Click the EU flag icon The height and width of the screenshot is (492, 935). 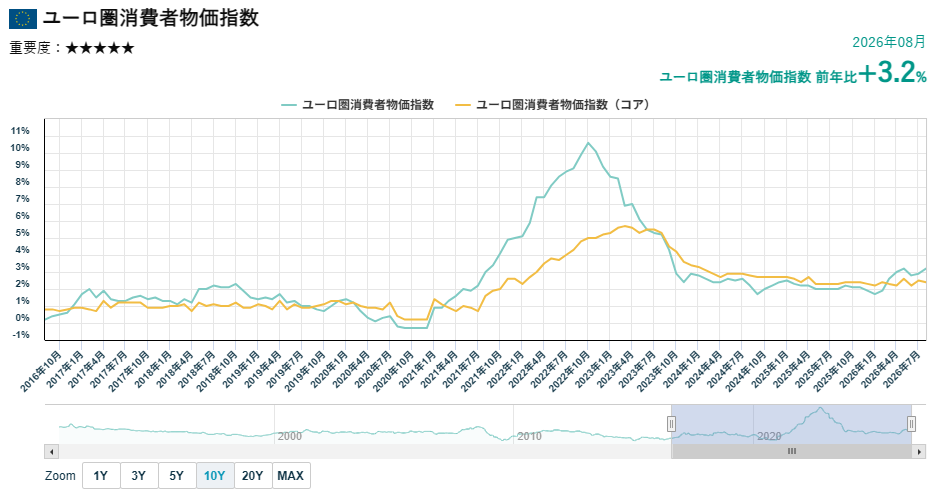click(23, 19)
